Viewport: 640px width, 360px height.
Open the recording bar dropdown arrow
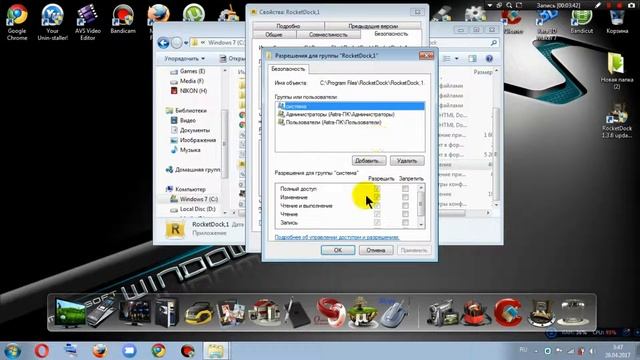[x=490, y=5]
